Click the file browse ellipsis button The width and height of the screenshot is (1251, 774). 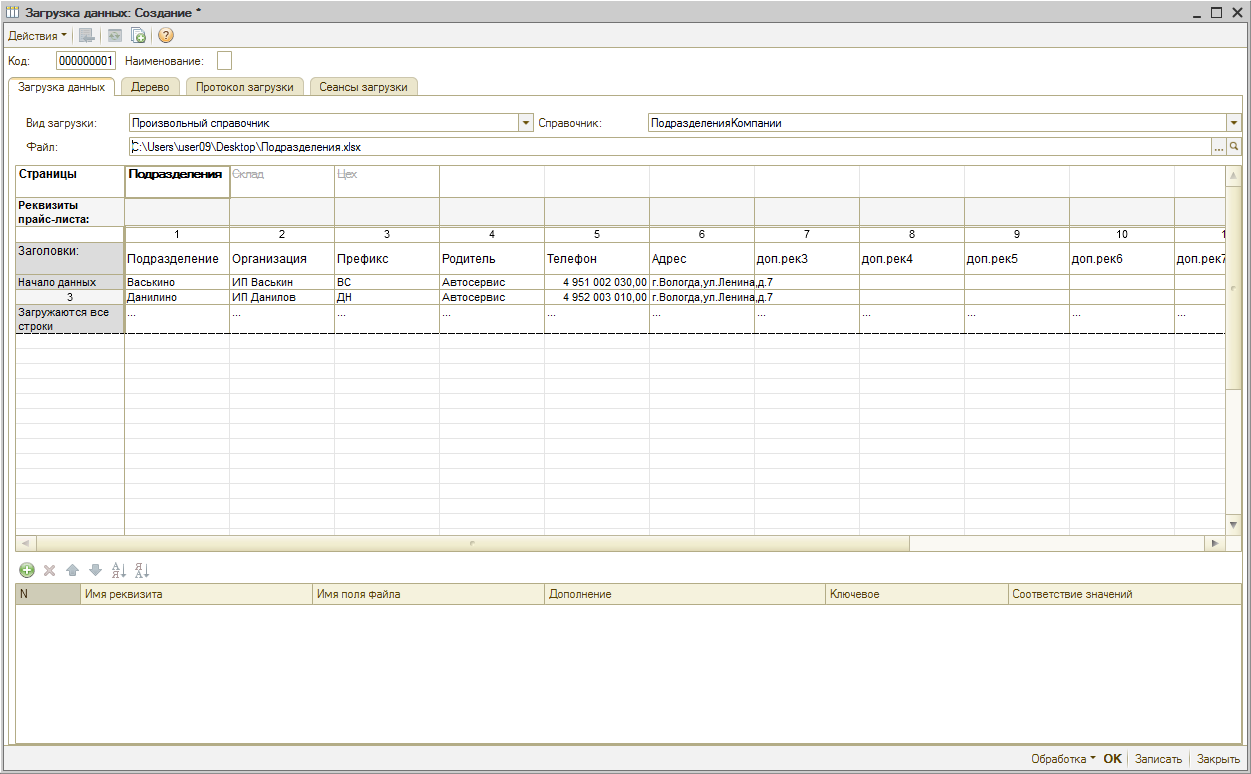(1218, 147)
